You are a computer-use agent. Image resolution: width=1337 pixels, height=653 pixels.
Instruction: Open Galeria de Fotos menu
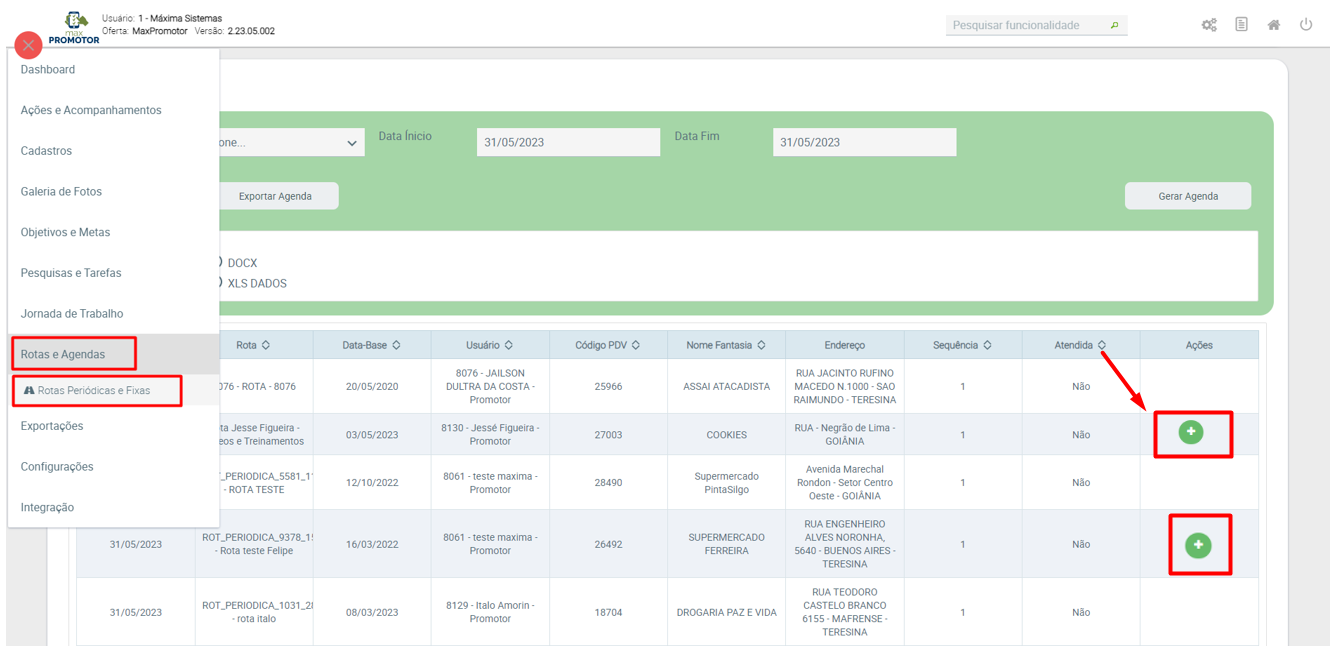coord(61,191)
